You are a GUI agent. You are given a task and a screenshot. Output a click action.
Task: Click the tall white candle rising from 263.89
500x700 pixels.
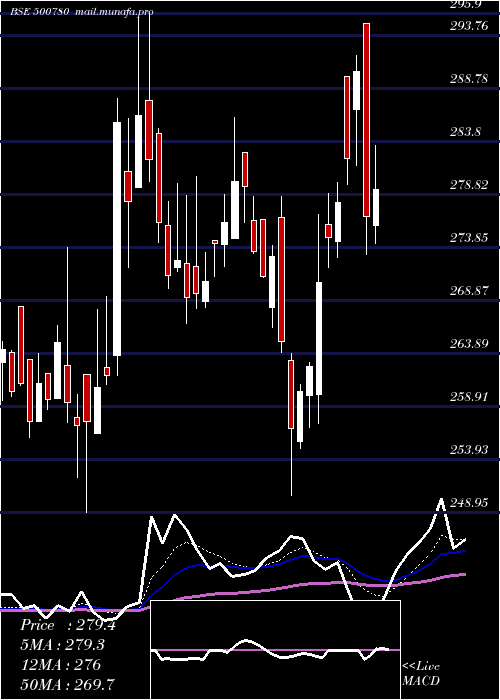(117, 239)
